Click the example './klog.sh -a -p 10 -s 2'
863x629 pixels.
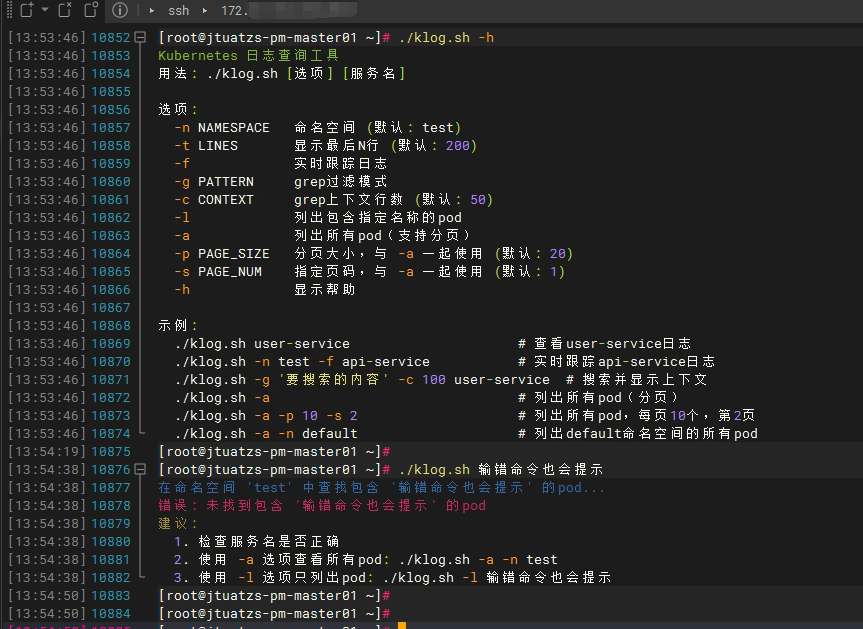click(x=266, y=416)
